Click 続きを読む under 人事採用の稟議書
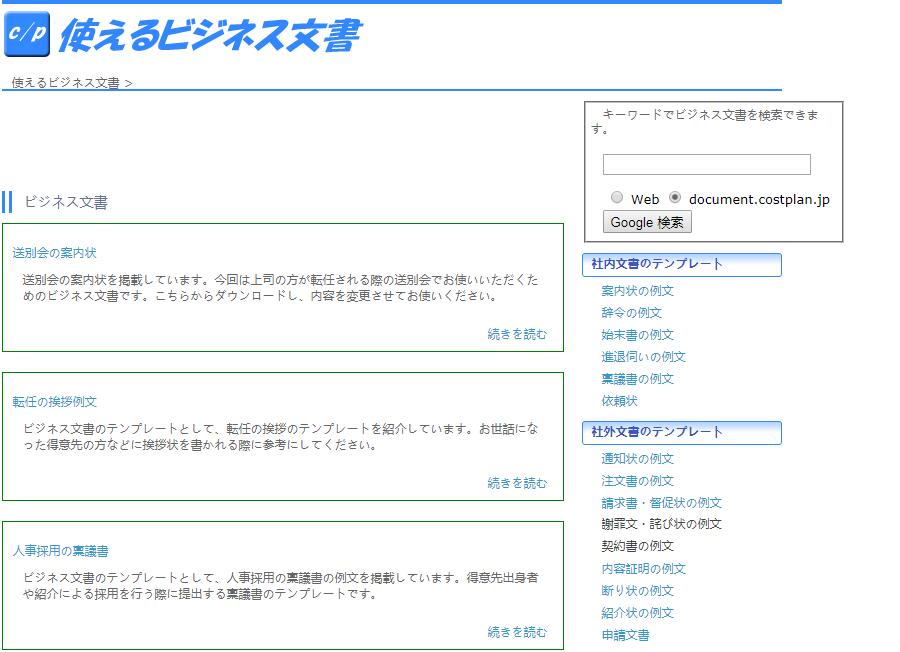Viewport: 900px width, 652px height. coord(517,632)
